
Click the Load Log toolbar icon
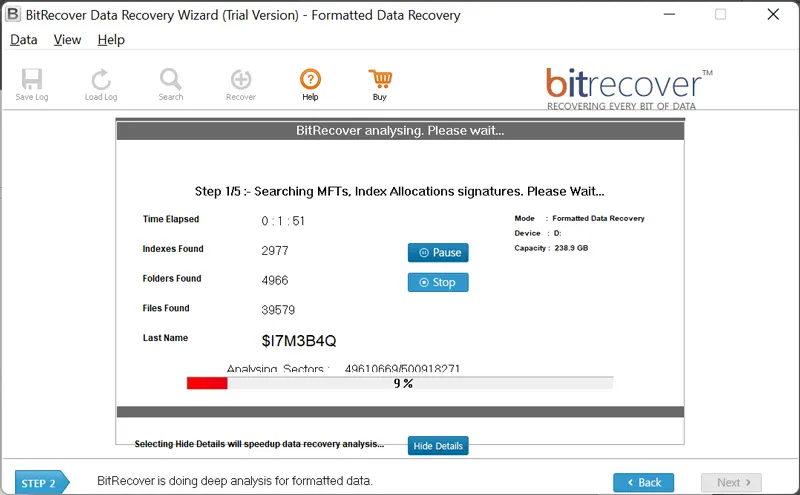coord(101,84)
